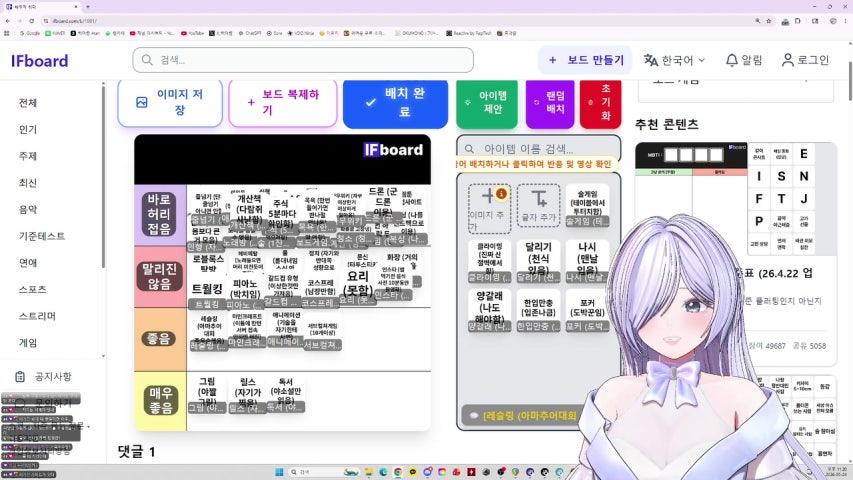Open notifications with the 알림 bell
Viewport: 853px width, 480px height.
744,60
